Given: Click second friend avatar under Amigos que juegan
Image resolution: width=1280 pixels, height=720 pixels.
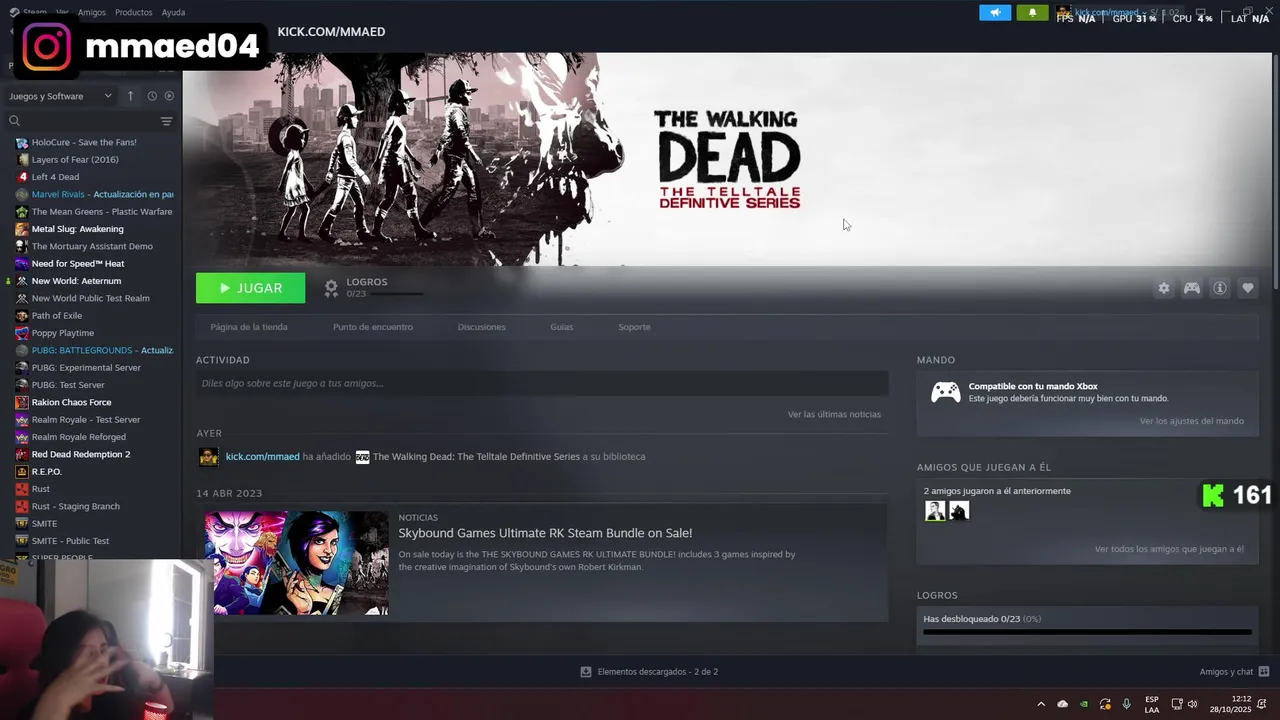Looking at the screenshot, I should tap(959, 511).
